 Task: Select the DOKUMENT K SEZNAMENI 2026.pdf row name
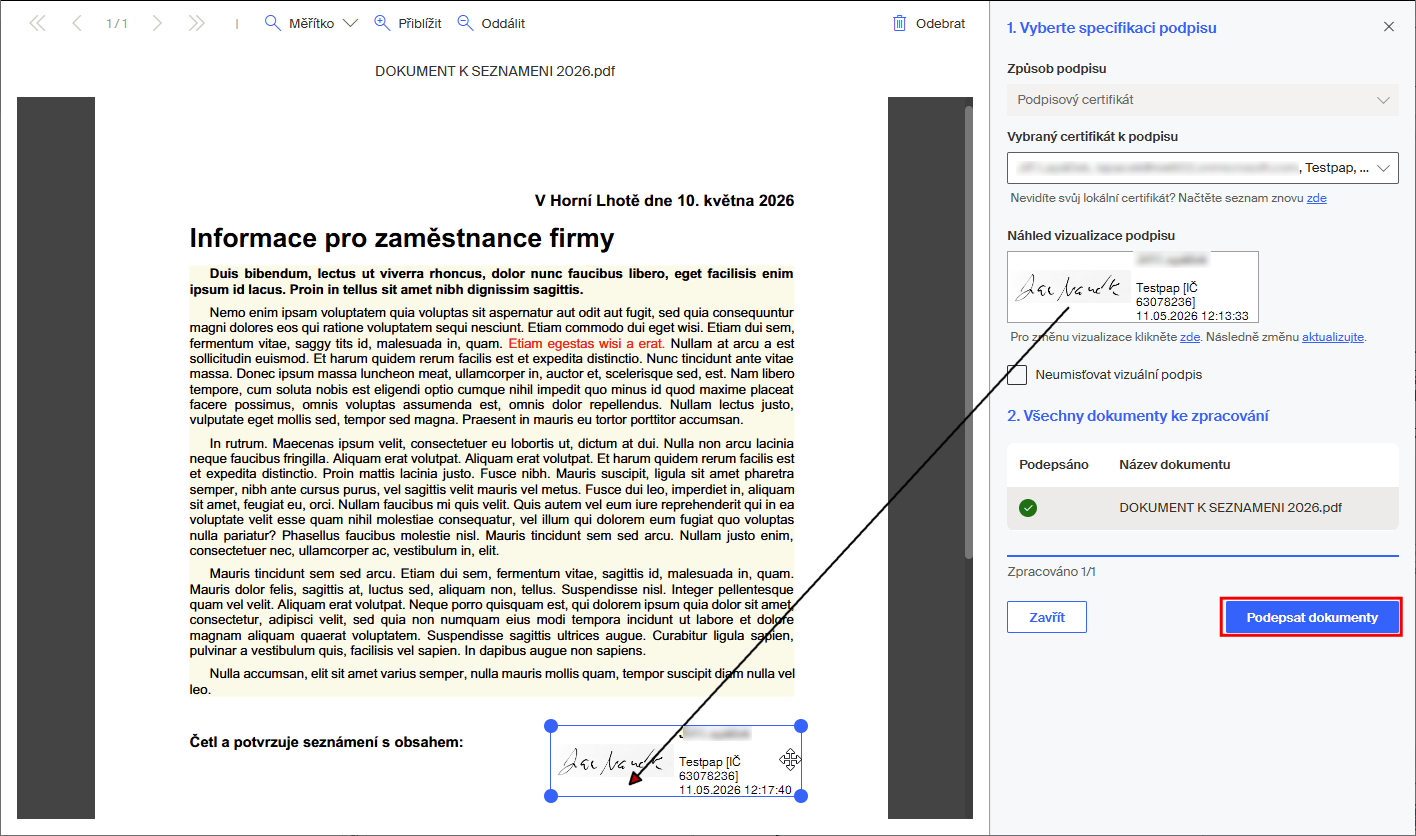coord(1230,508)
